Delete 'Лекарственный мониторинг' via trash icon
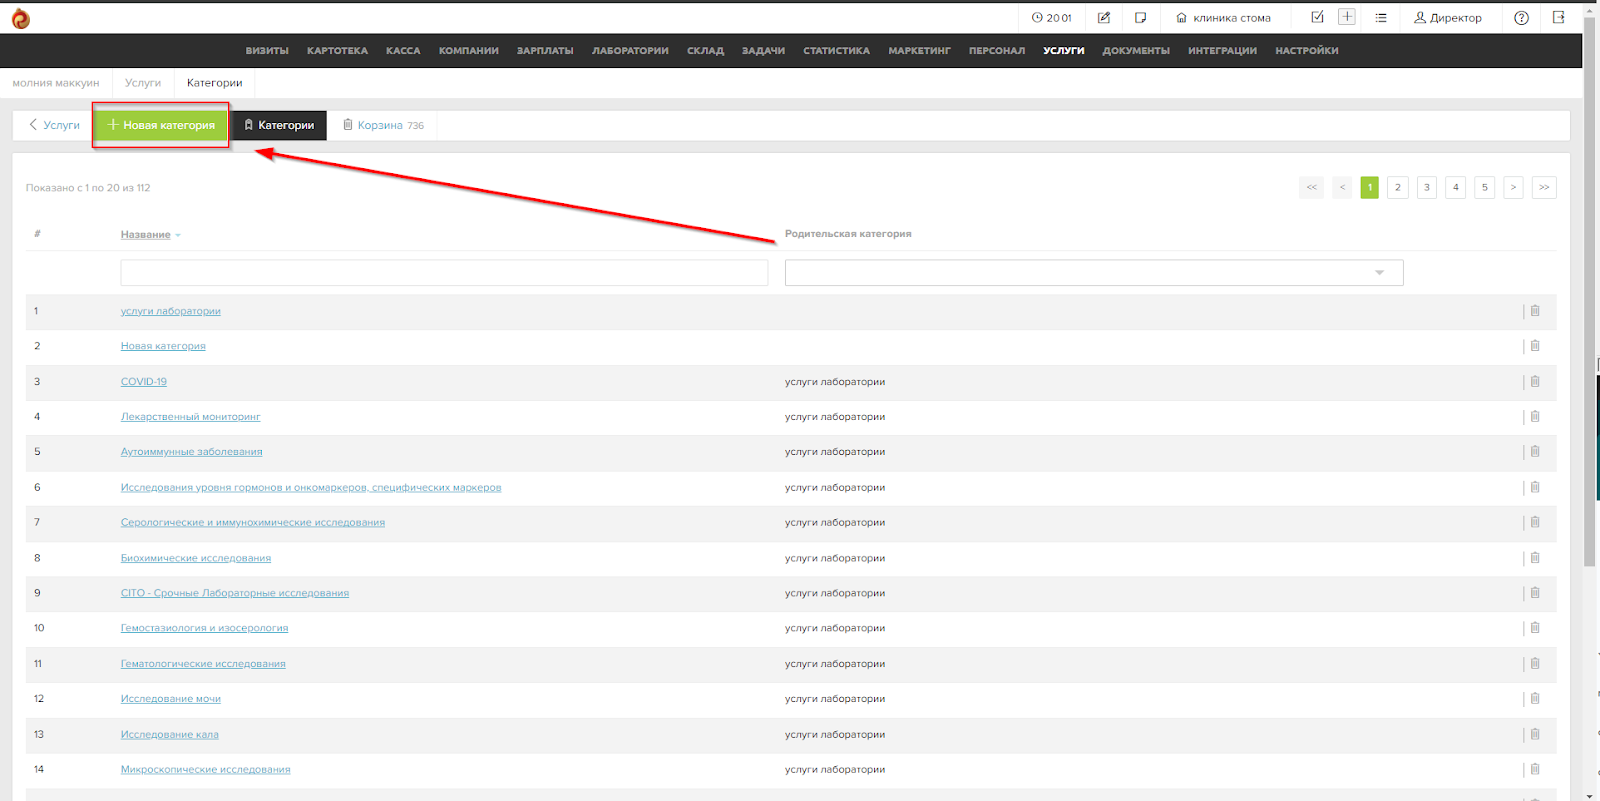 [x=1535, y=416]
